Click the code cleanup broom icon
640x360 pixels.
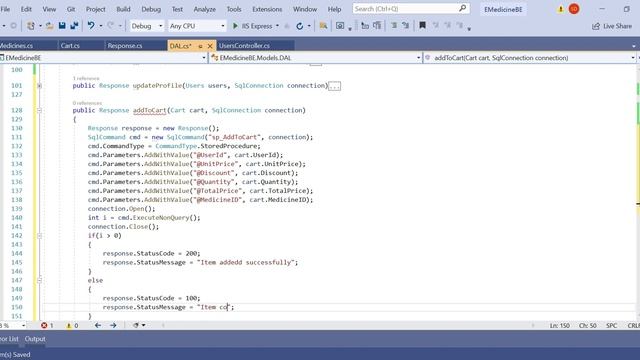(136, 325)
